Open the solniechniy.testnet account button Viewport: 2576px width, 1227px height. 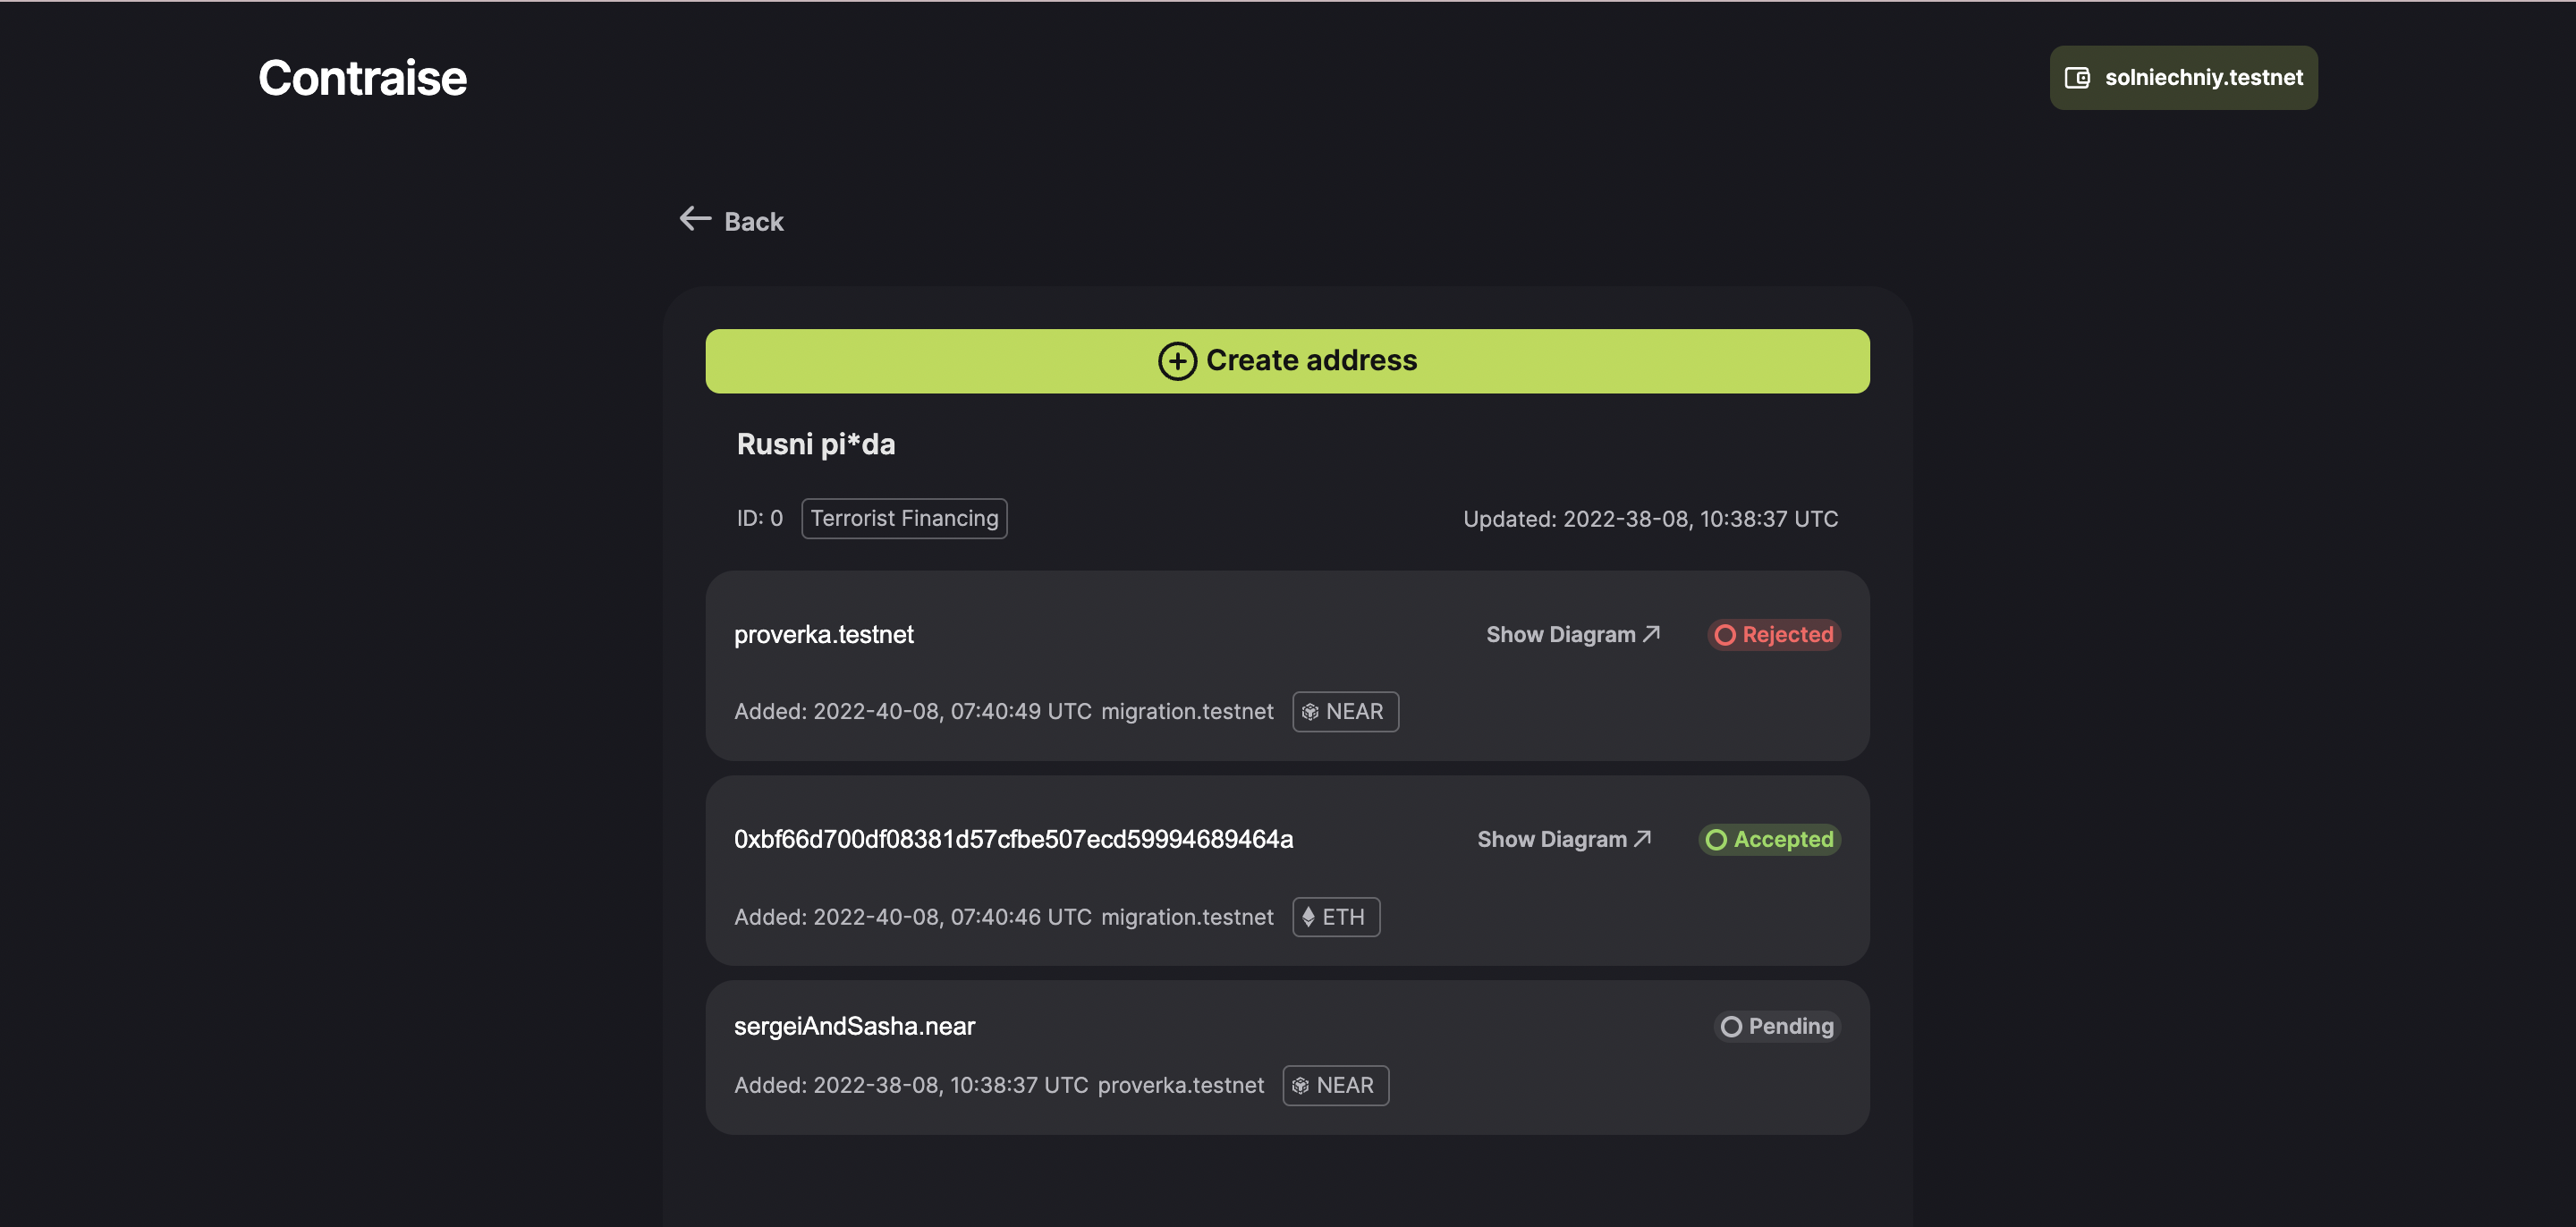[x=2183, y=78]
